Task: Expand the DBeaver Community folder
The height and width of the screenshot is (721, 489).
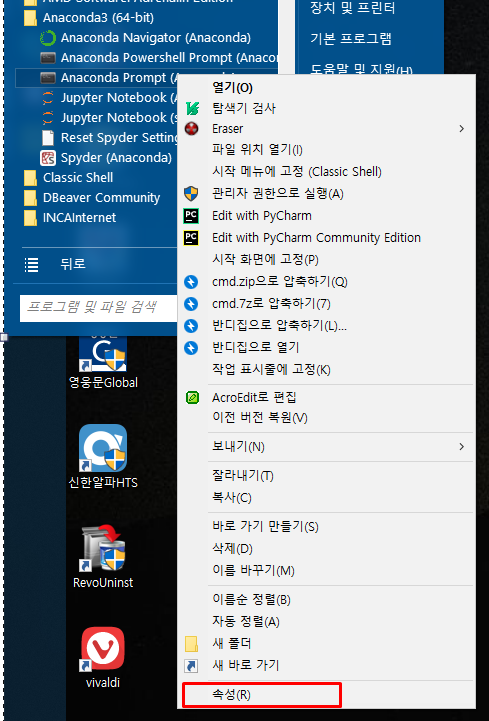Action: coord(92,198)
